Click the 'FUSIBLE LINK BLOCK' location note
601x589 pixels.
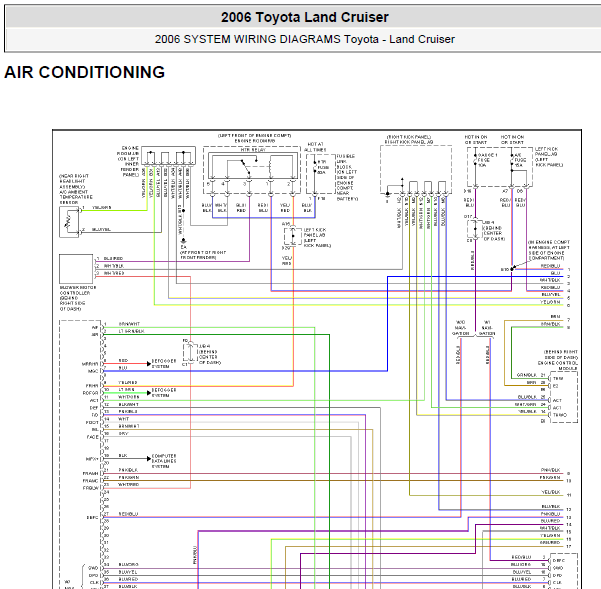pyautogui.click(x=347, y=177)
